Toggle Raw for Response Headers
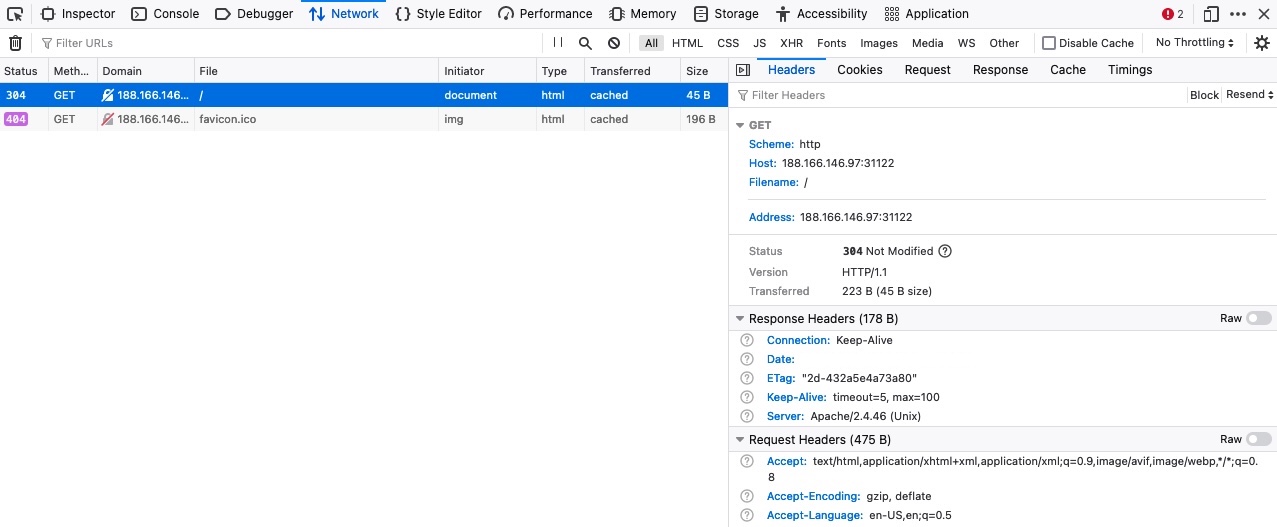The image size is (1277, 527). click(x=1258, y=318)
